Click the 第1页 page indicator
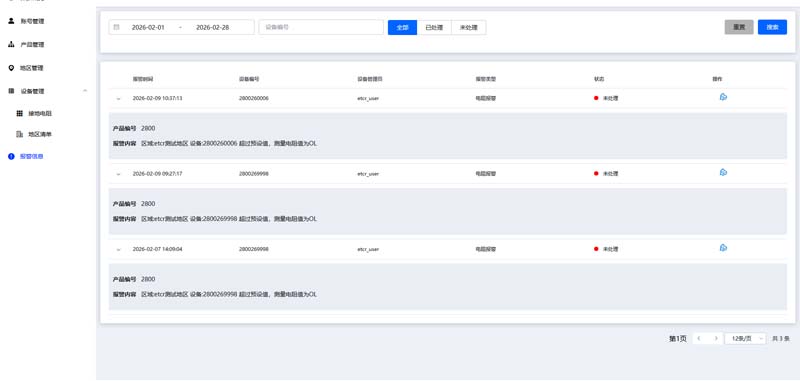Image resolution: width=800 pixels, height=381 pixels. (678, 338)
